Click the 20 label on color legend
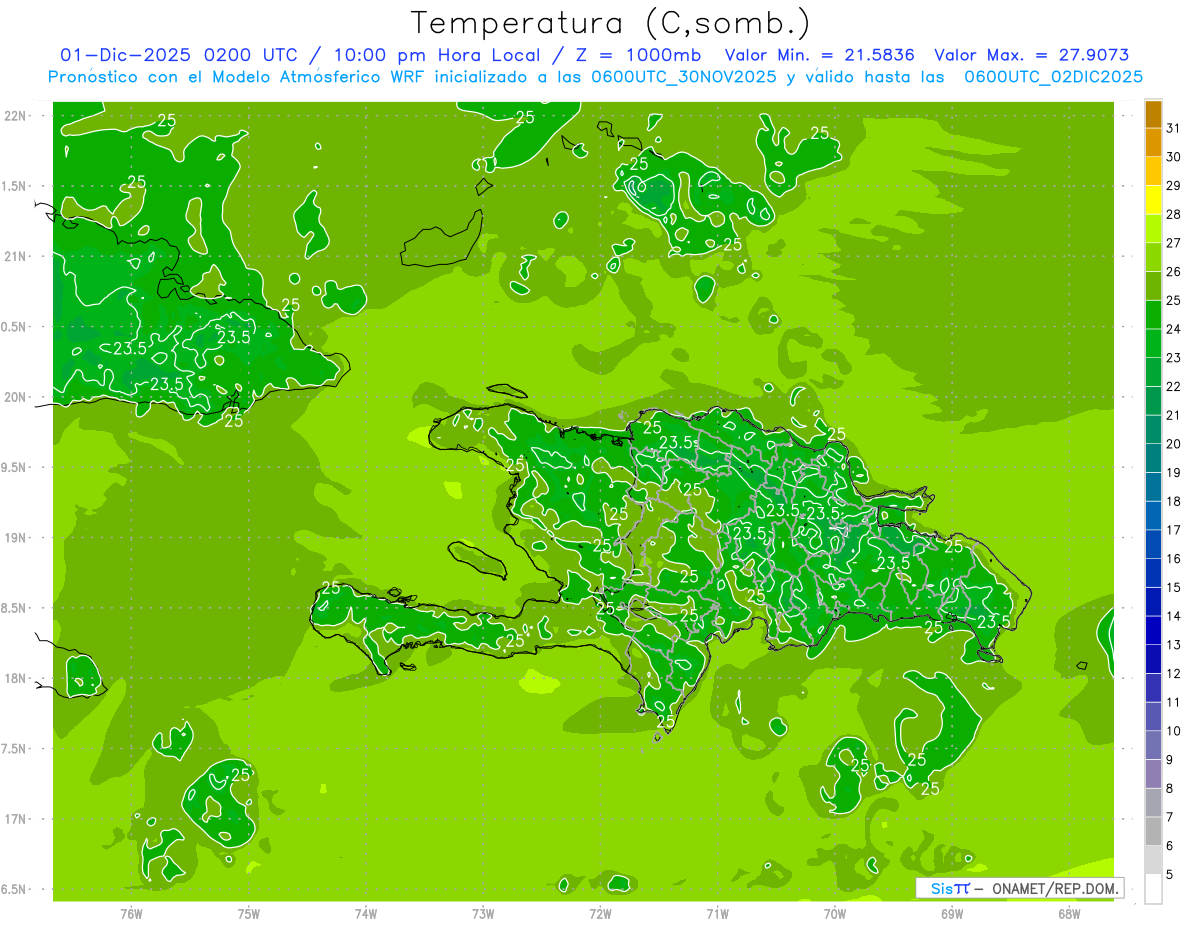 coord(1174,444)
